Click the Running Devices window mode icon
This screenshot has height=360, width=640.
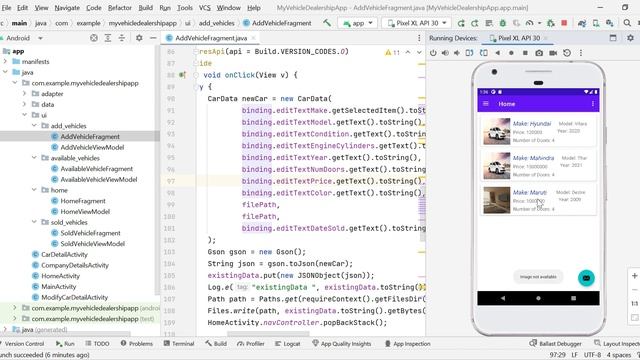pos(613,38)
